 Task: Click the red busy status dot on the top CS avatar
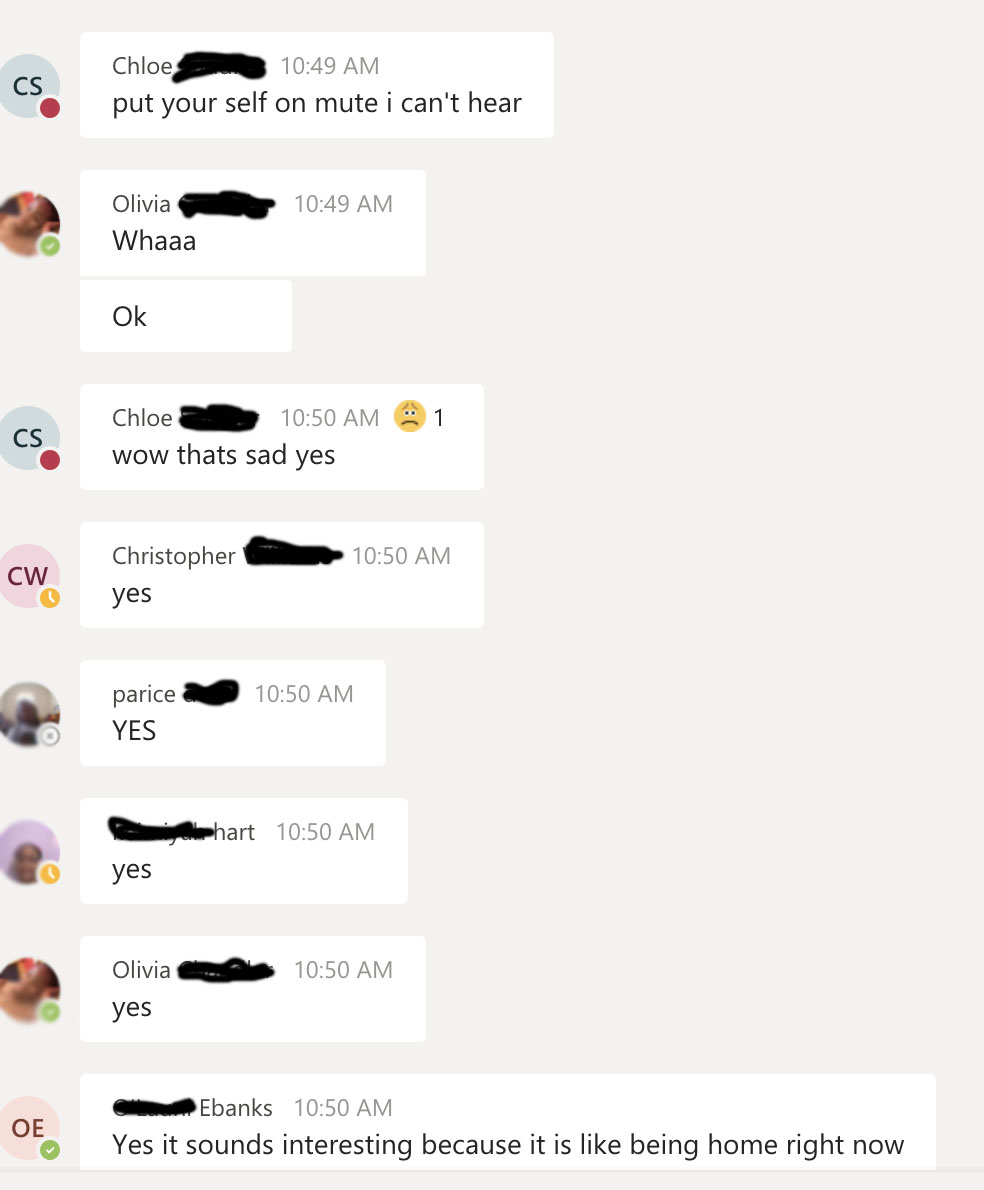click(x=50, y=108)
